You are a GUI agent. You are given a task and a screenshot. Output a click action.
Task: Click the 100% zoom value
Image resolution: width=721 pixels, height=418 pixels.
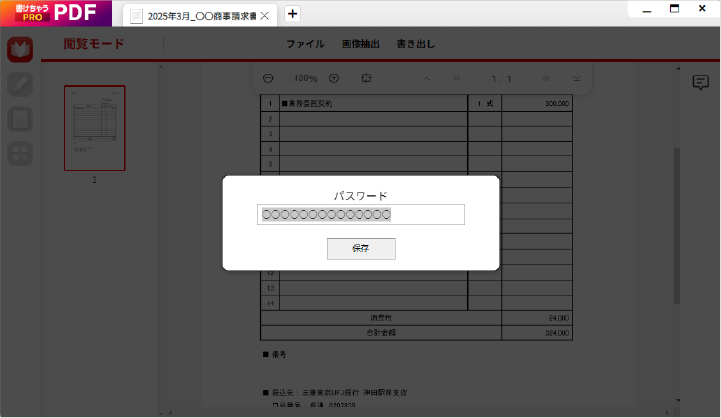[306, 79]
